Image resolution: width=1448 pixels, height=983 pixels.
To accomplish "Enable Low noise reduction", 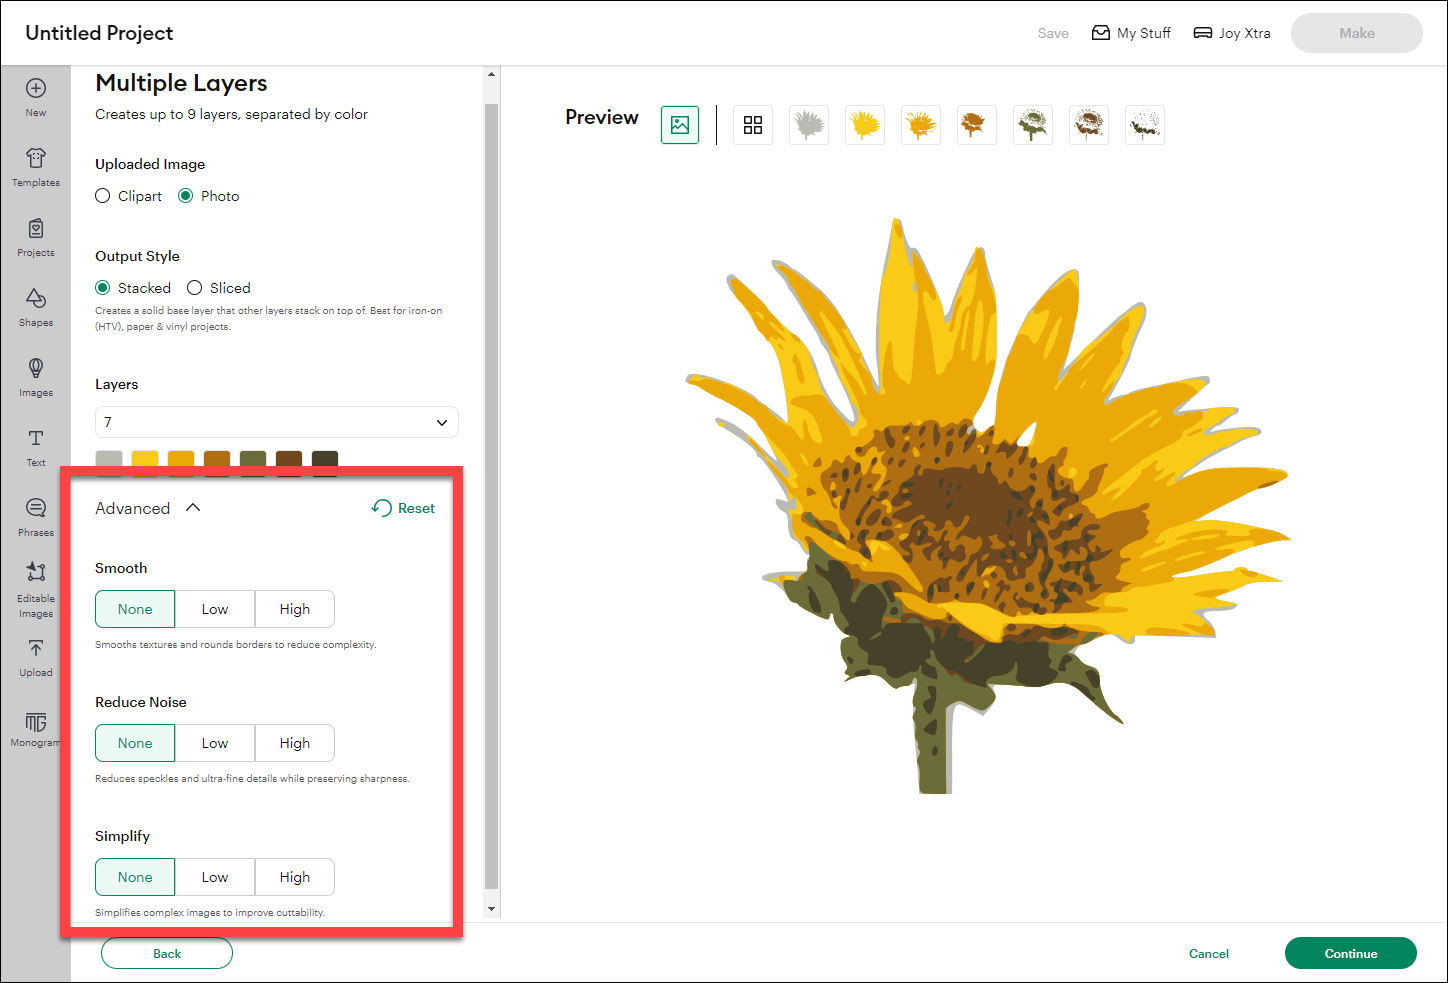I will [215, 743].
